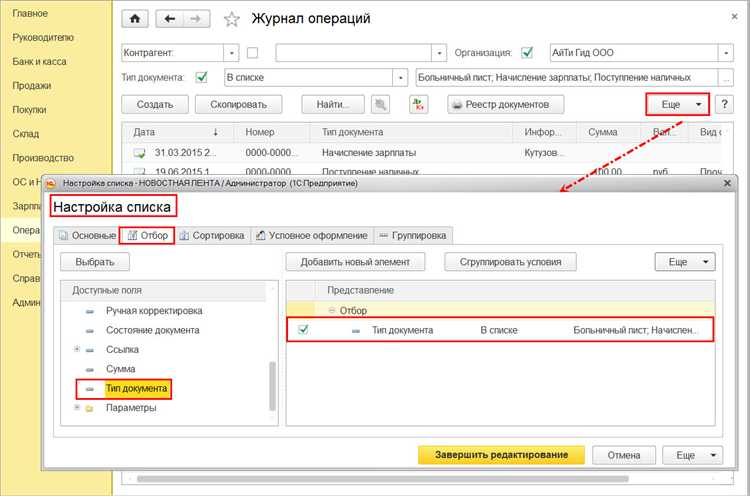Open the Продажи section
The width and height of the screenshot is (750, 496).
coord(32,86)
